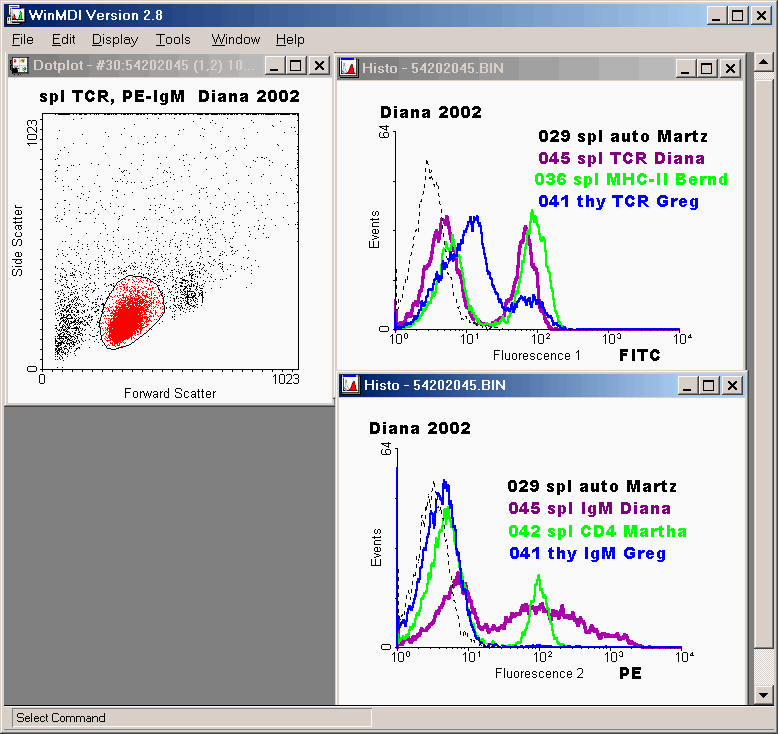Open the File menu

point(22,40)
